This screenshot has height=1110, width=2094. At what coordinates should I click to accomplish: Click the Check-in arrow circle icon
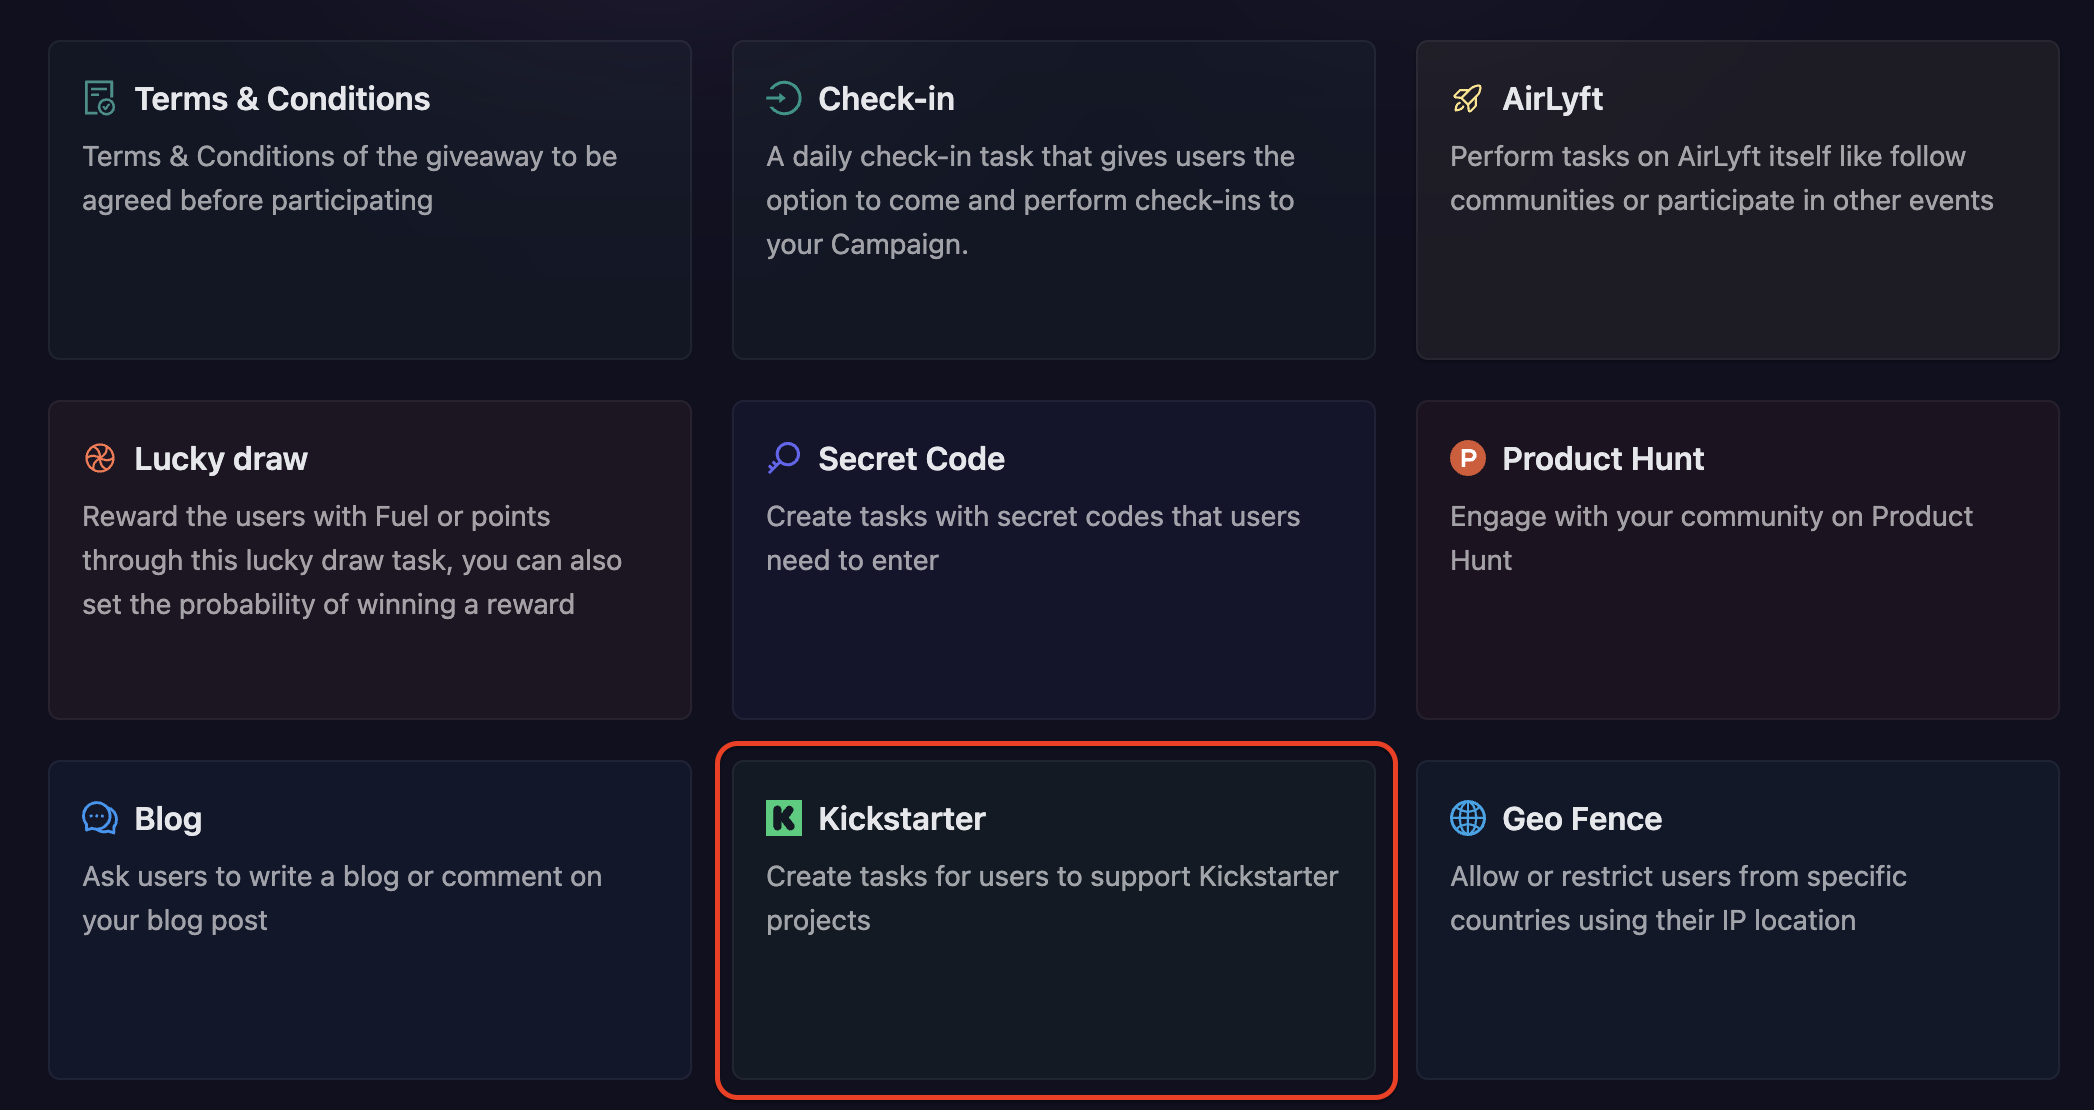(x=784, y=98)
